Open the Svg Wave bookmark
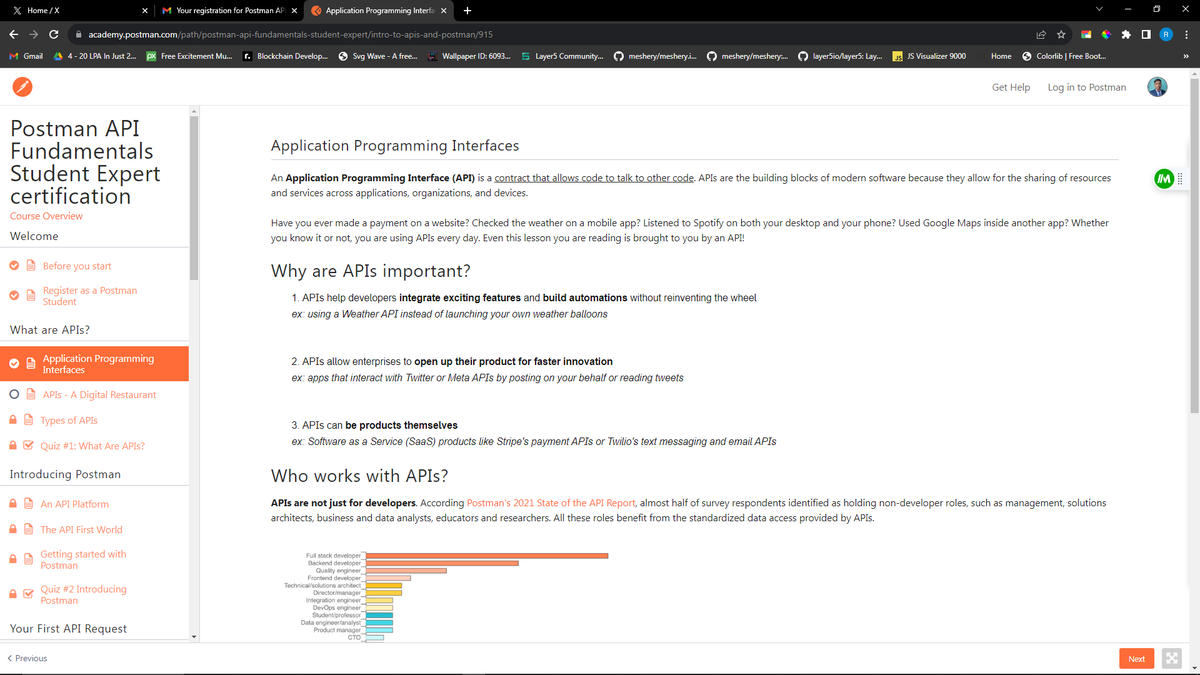The width and height of the screenshot is (1200, 675). tap(379, 56)
